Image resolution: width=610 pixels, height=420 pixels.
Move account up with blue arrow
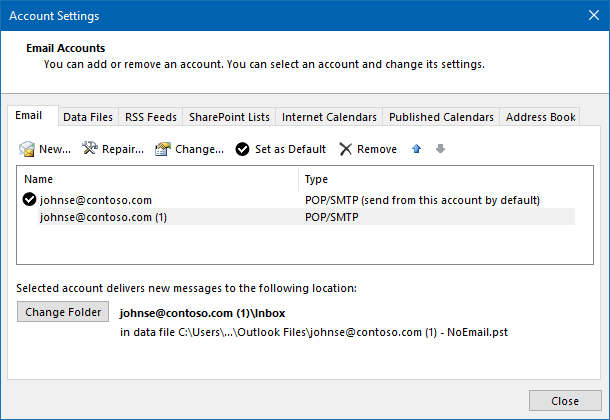417,149
